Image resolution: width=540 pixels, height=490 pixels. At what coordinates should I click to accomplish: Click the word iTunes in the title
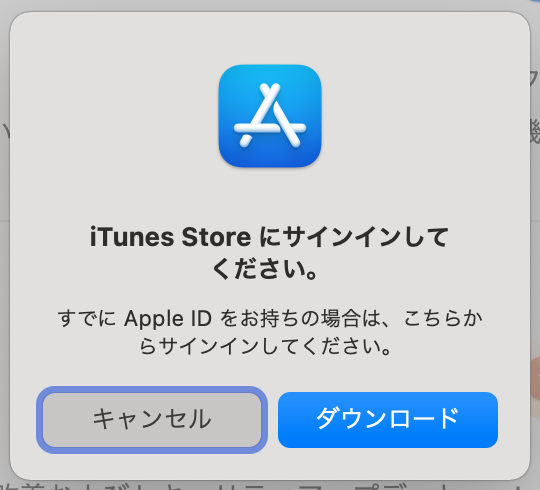point(132,237)
